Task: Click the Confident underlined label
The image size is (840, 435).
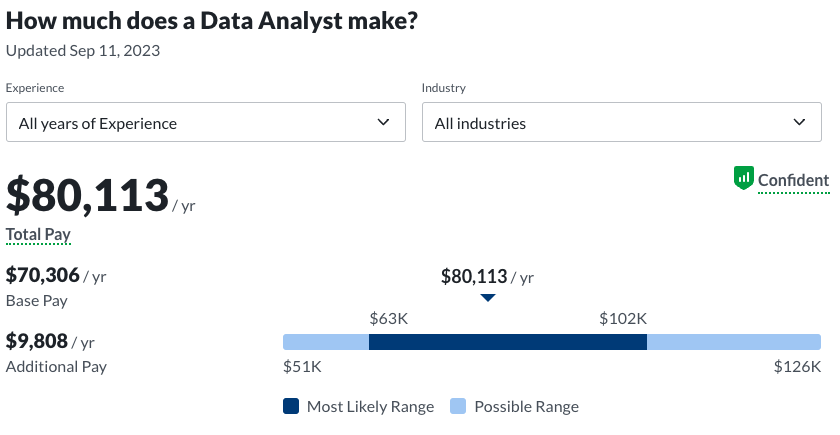Action: point(793,180)
